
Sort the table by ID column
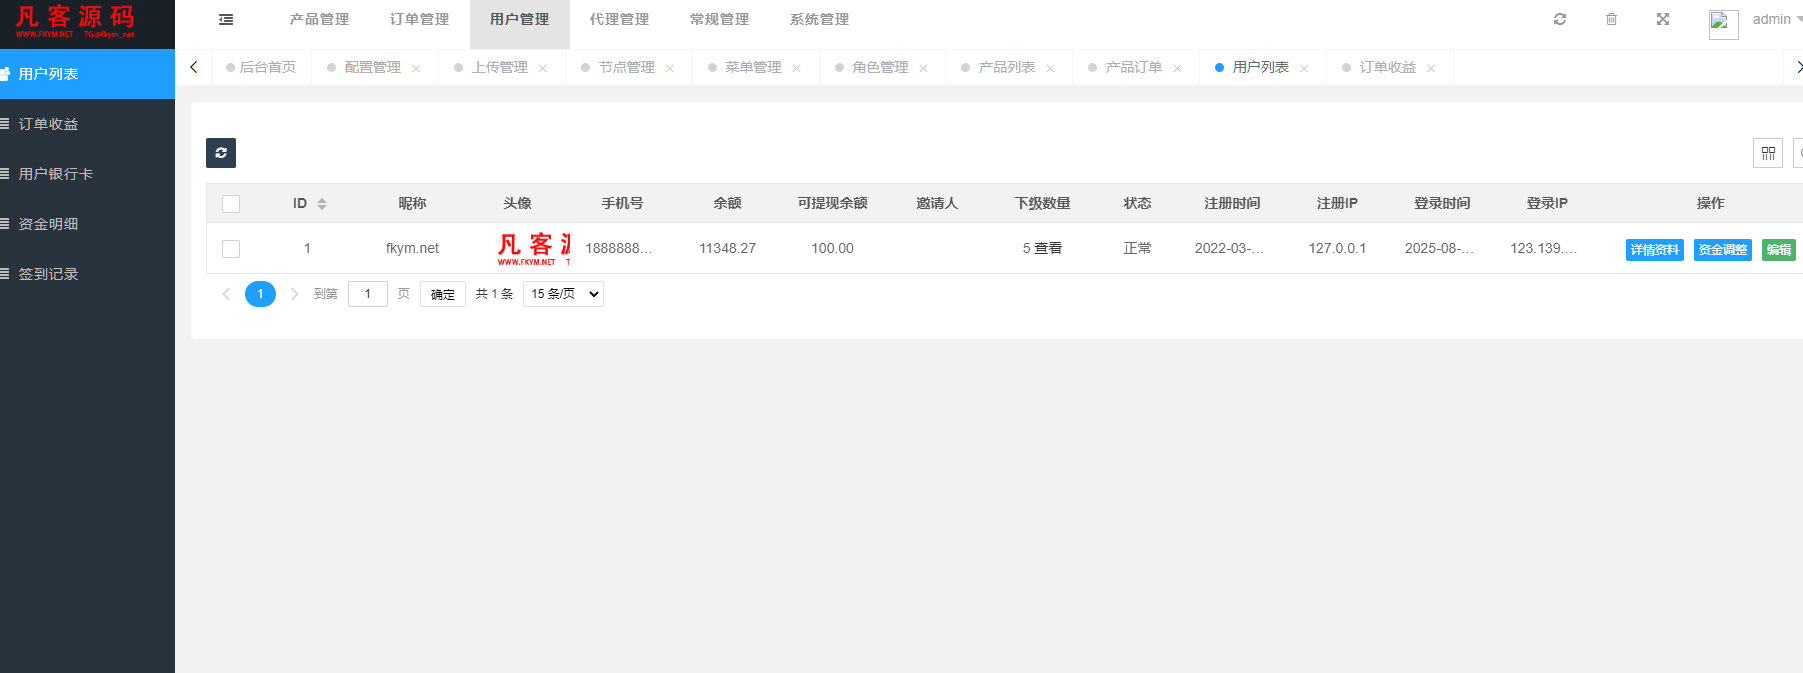click(x=322, y=204)
